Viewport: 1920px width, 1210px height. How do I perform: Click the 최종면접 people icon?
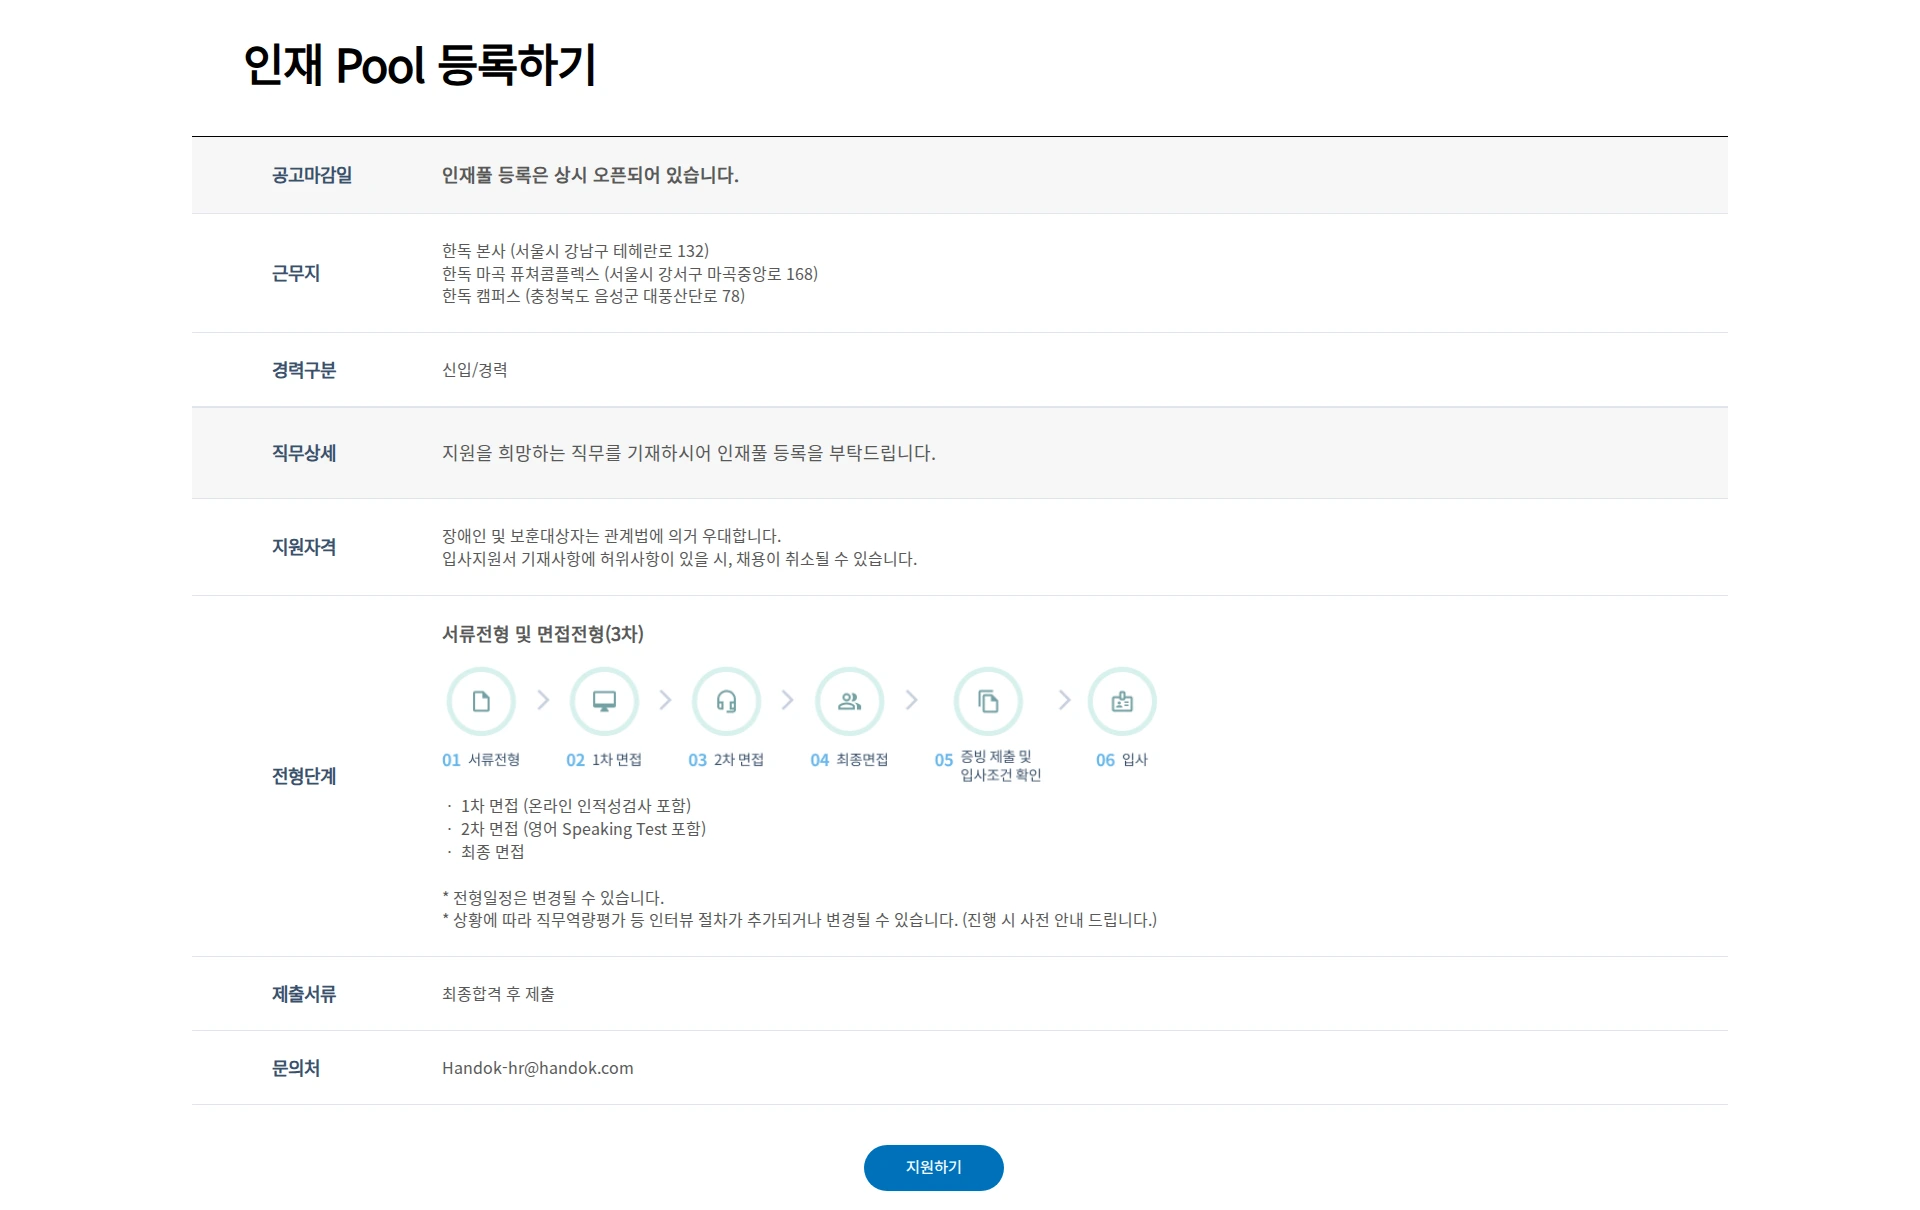pos(849,701)
